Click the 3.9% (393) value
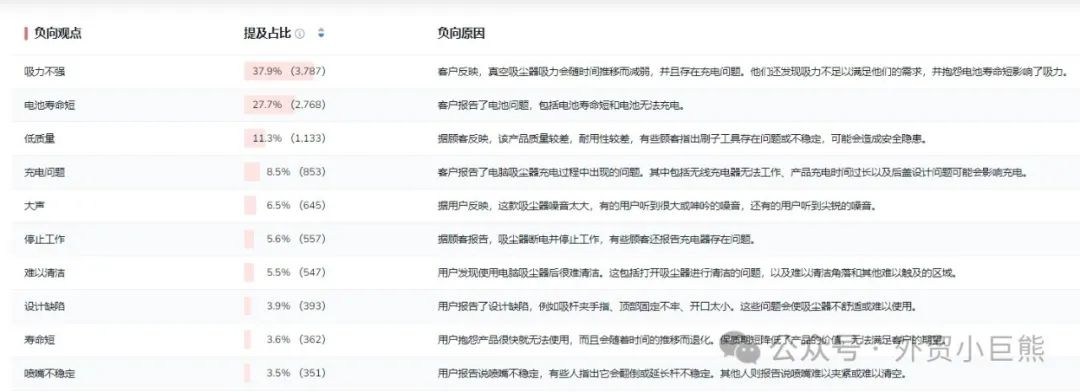This screenshot has height=392, width=1080. coord(295,306)
